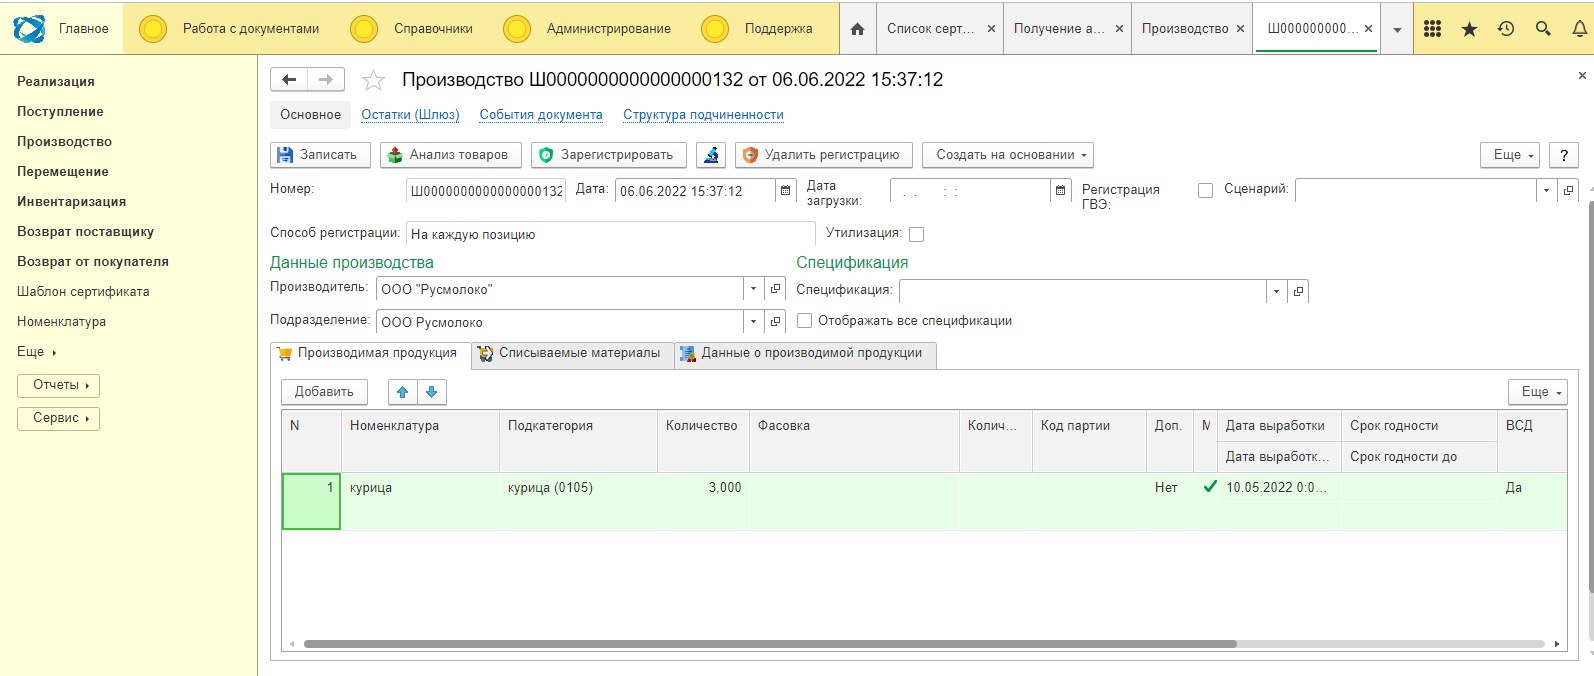Open the Favorites star in top bar

pyautogui.click(x=1469, y=29)
